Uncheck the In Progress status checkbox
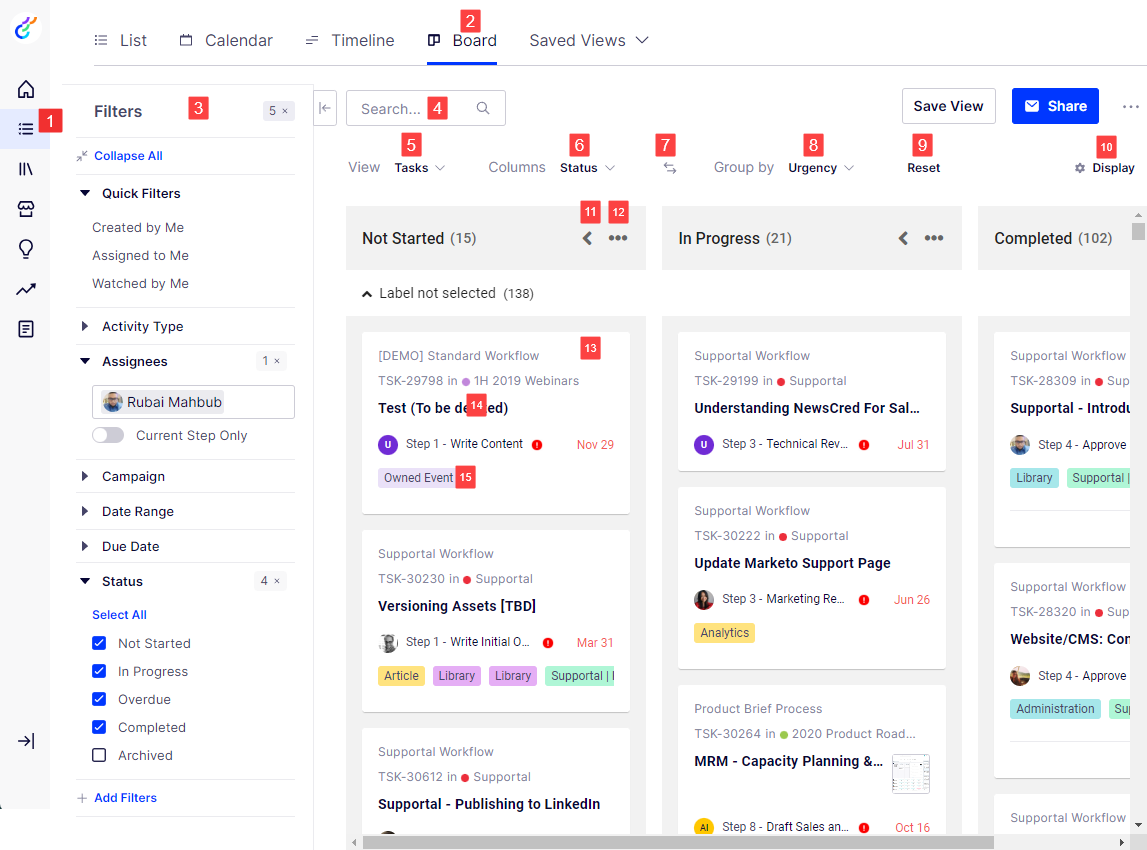 point(99,671)
